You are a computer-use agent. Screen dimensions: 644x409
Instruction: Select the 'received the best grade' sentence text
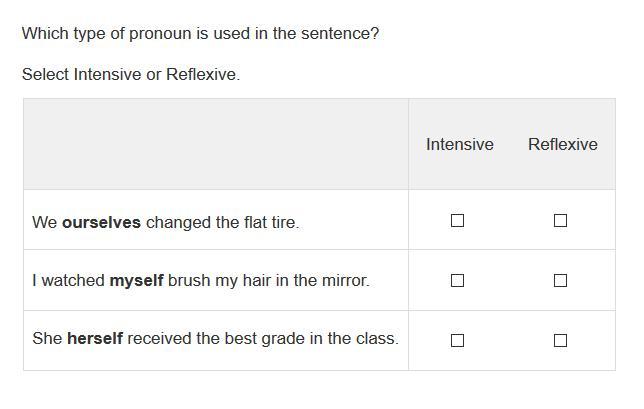215,339
